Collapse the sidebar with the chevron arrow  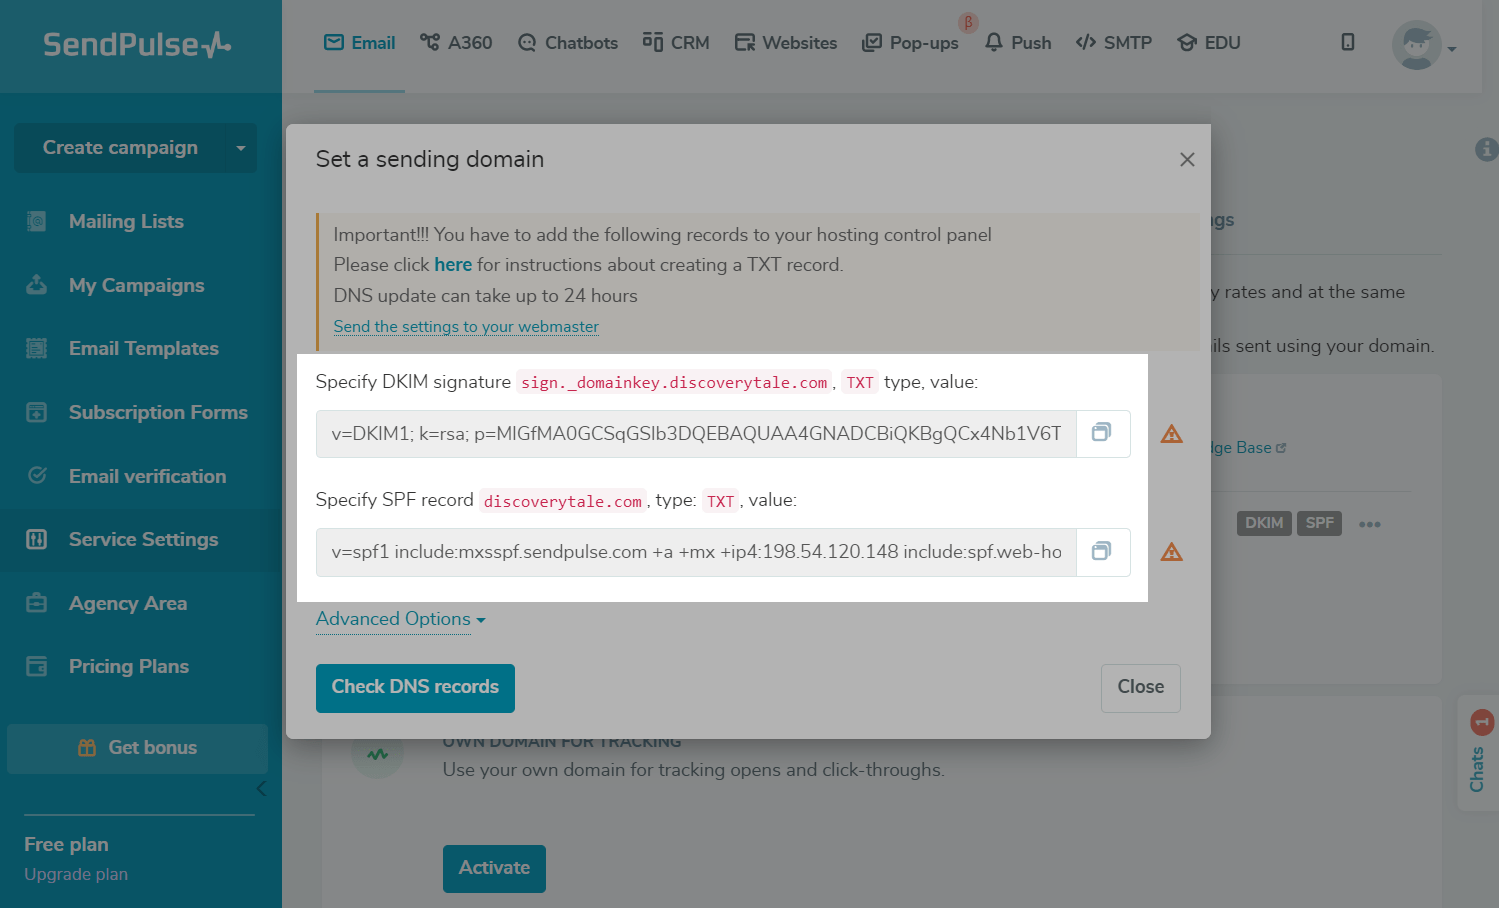(261, 788)
